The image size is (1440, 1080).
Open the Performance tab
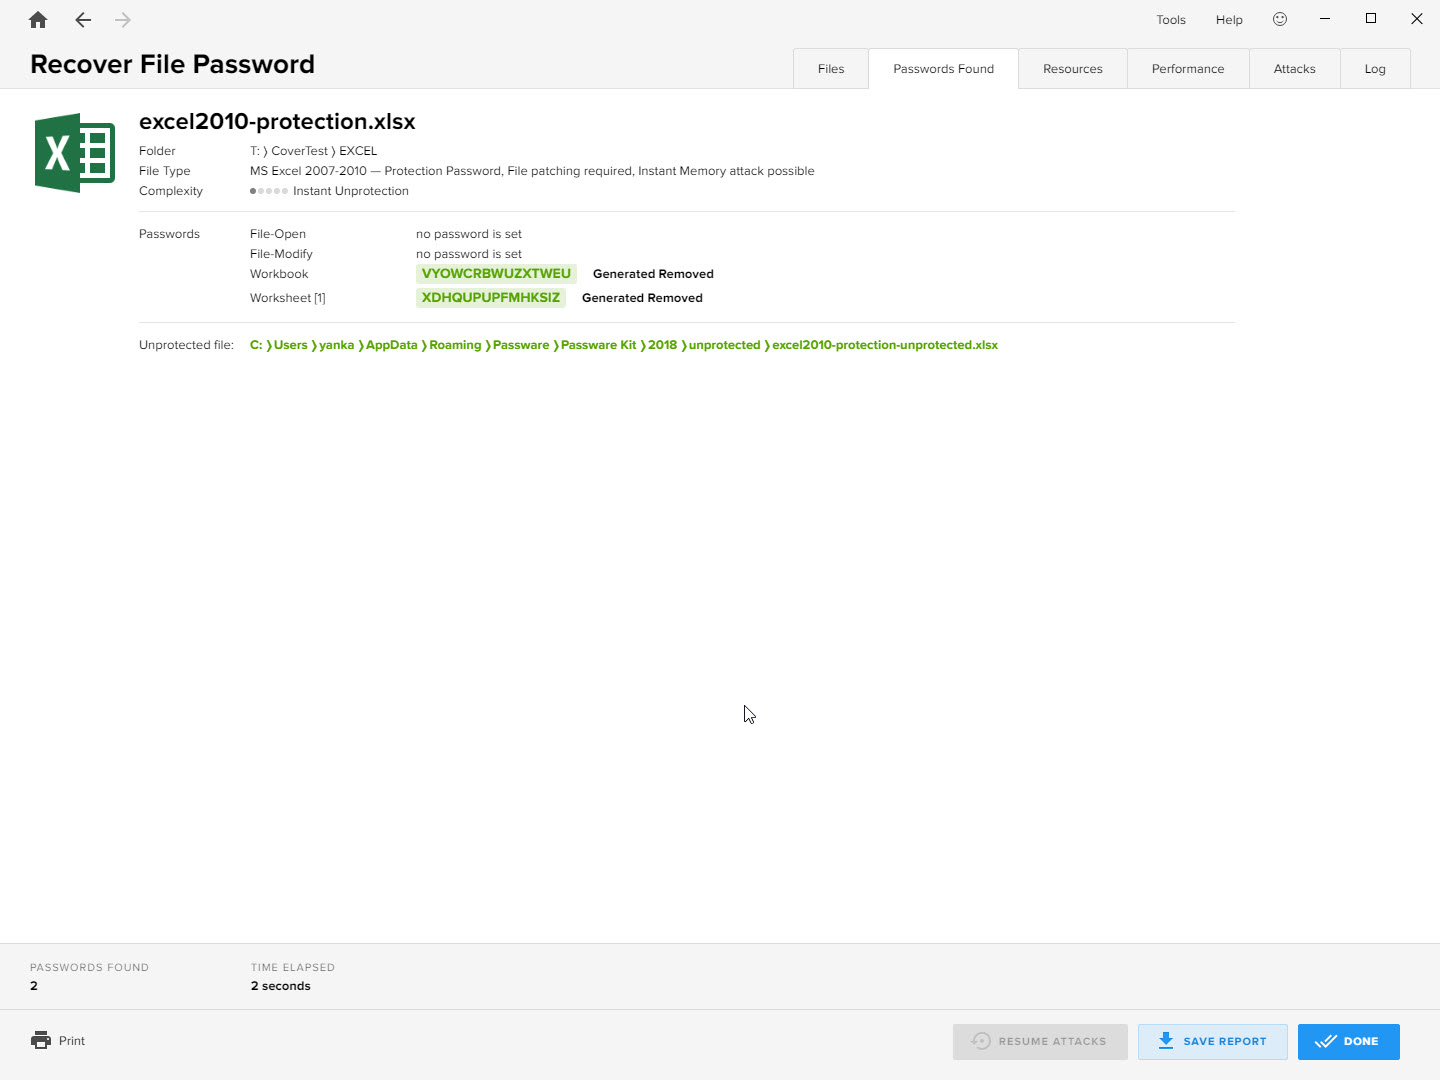point(1188,69)
